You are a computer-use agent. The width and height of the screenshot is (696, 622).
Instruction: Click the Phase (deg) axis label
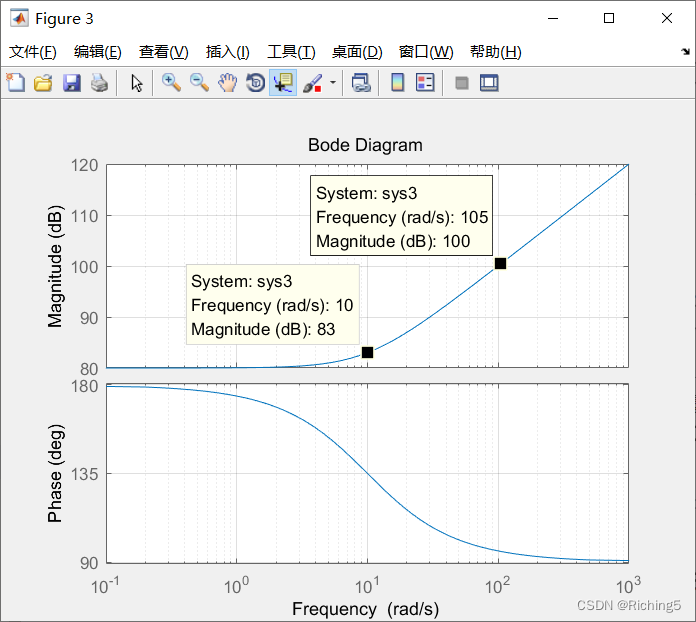55,473
